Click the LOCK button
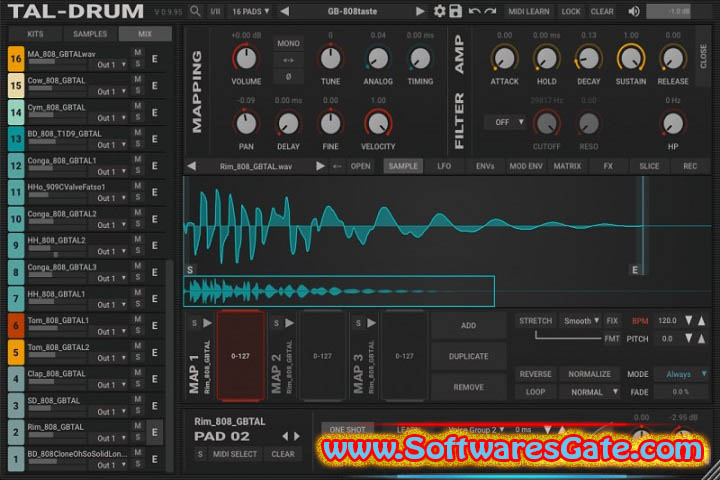The image size is (720, 480). click(x=571, y=11)
